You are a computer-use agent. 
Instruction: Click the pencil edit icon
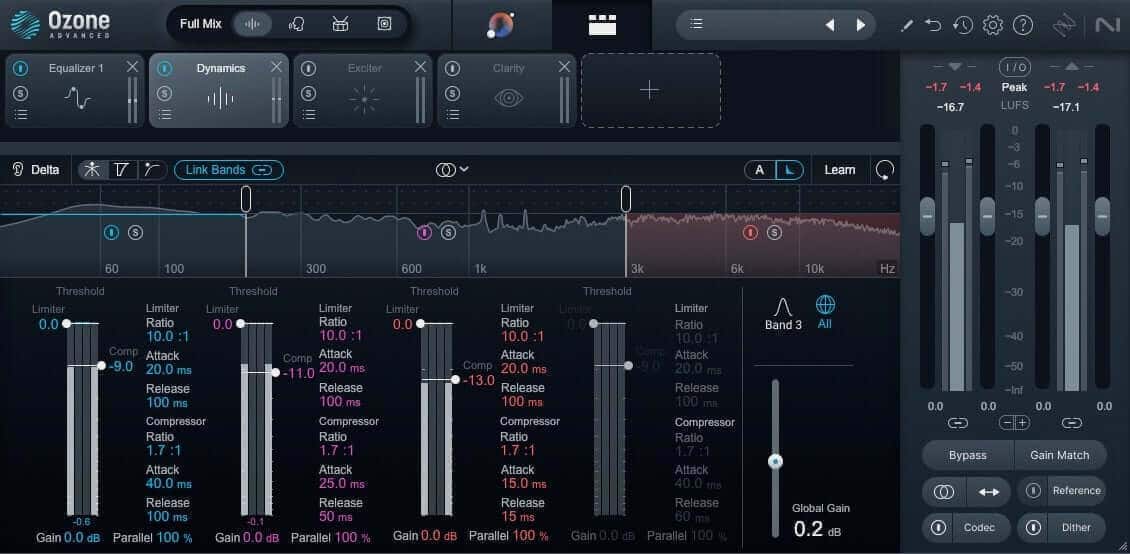(x=907, y=26)
